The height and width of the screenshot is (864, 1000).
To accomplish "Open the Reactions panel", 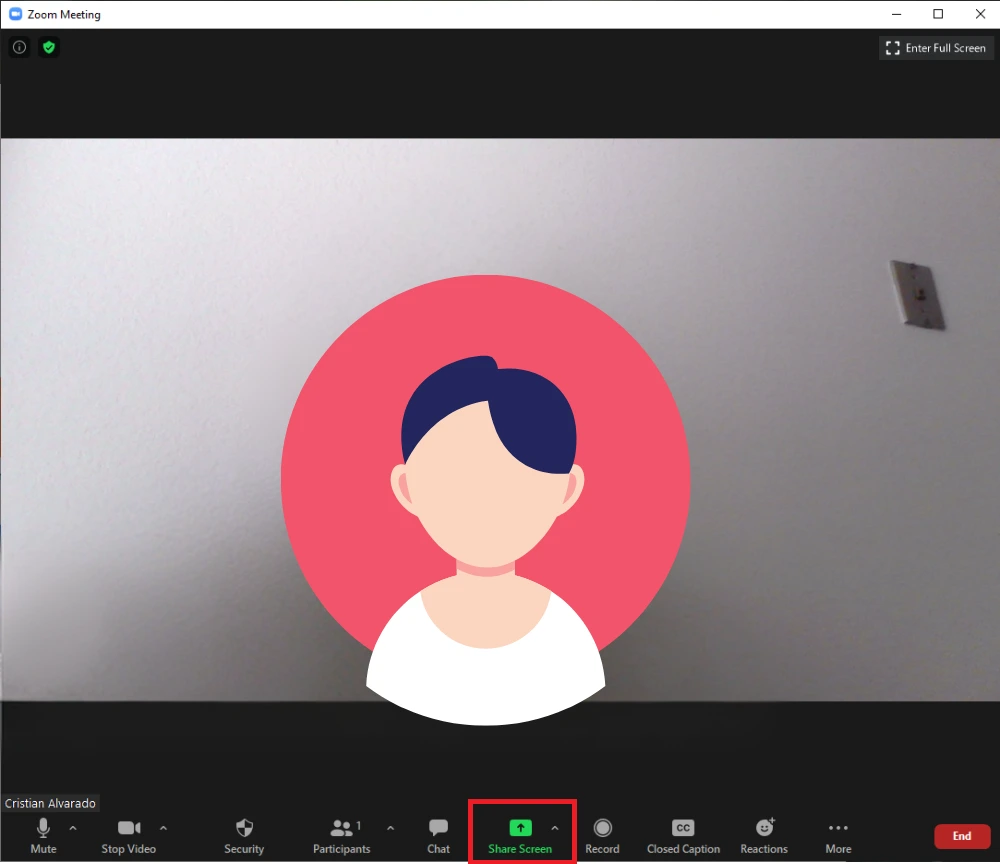I will [x=763, y=835].
